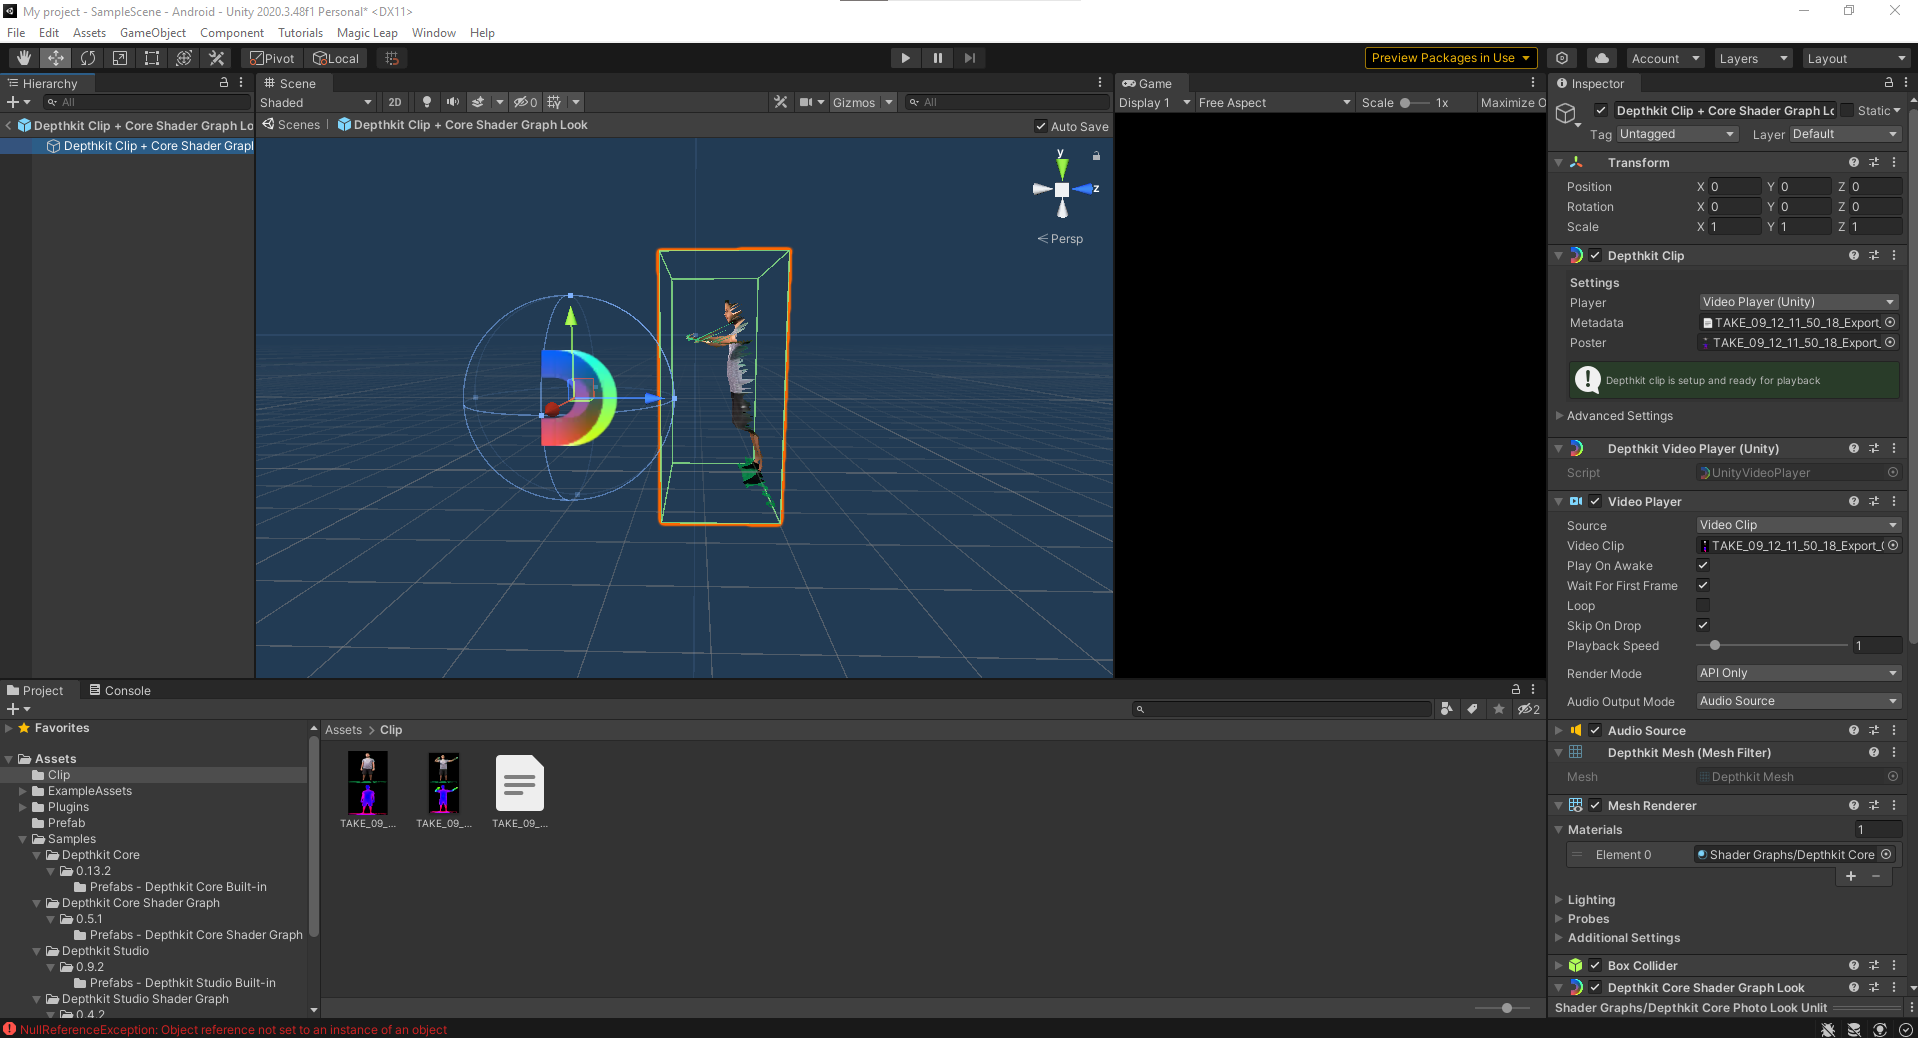Open the GameObject menu

[x=152, y=33]
